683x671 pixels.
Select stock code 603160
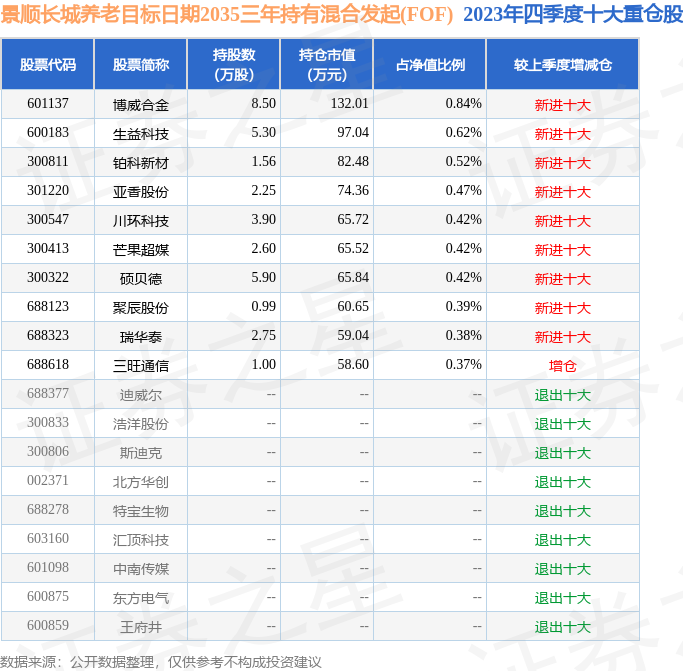tap(48, 539)
